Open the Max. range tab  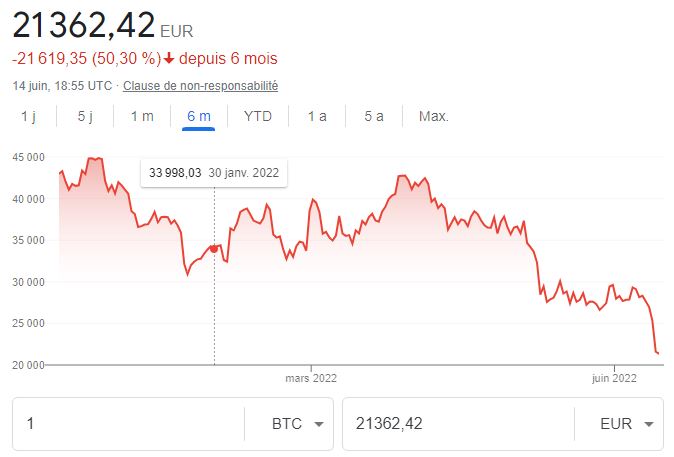tap(434, 116)
